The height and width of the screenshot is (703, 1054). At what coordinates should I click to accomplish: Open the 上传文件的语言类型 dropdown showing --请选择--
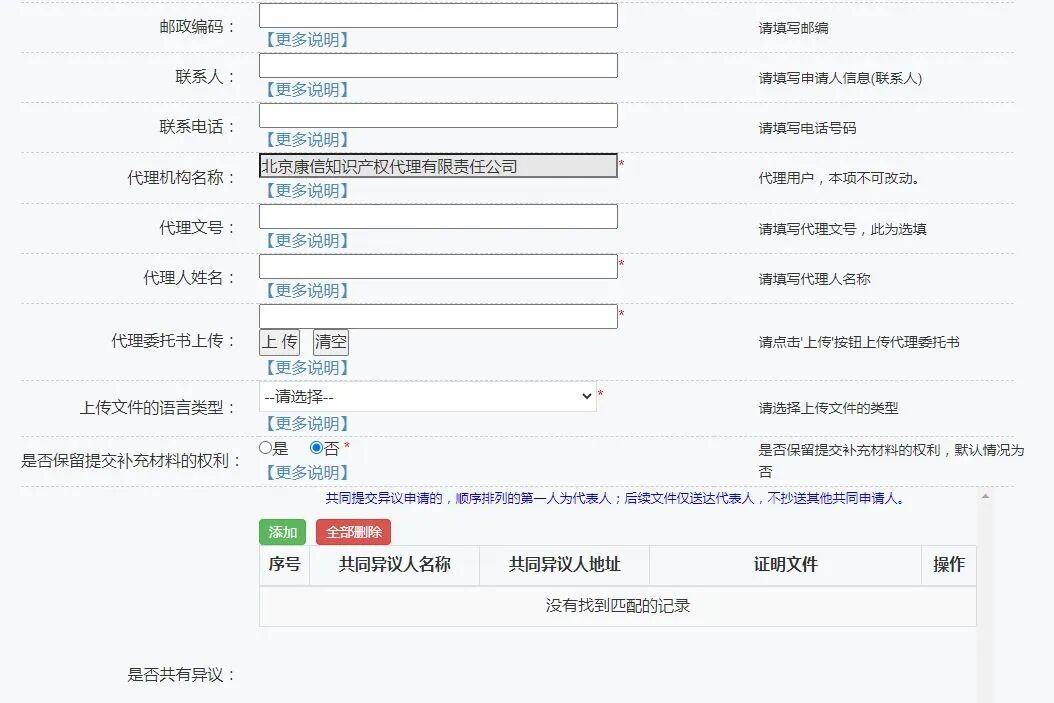pos(428,397)
